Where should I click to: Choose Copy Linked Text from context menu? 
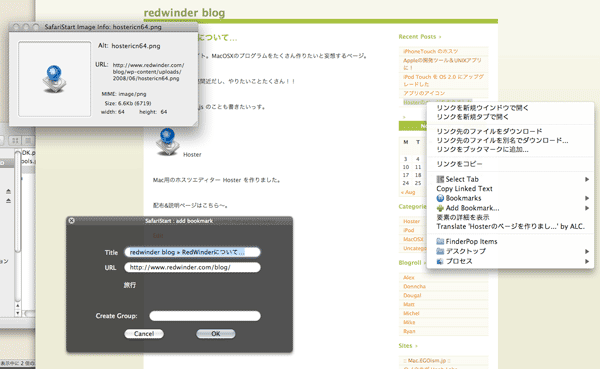pyautogui.click(x=464, y=189)
